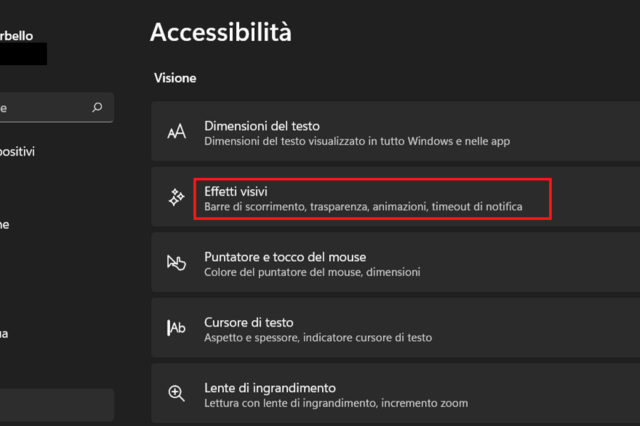Click the "Ab" text cursor icon
Screen dimensions: 640x426
176,329
